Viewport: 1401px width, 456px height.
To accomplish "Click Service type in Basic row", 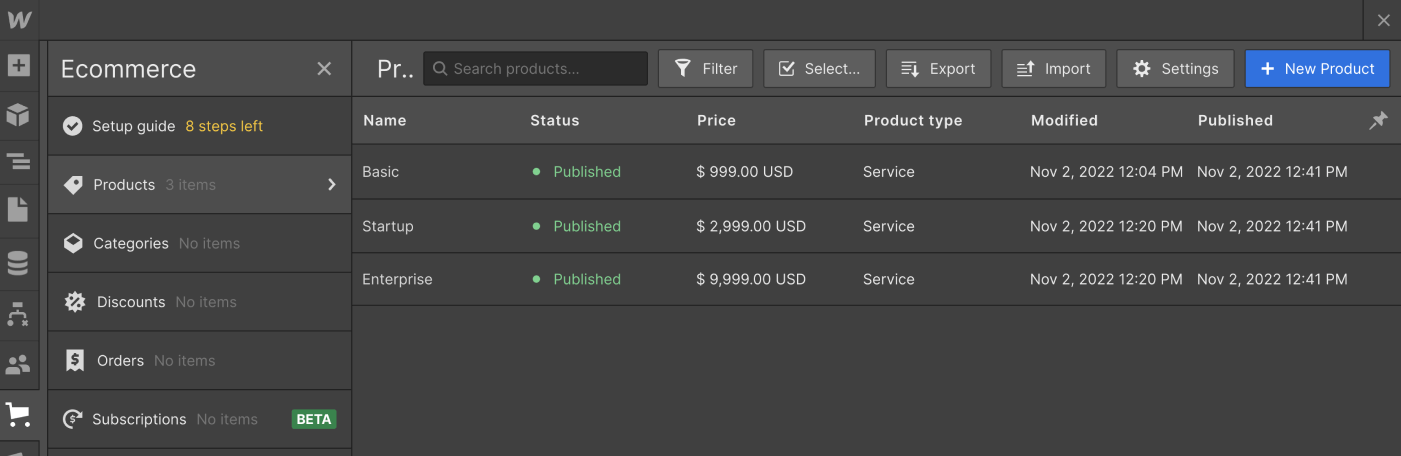I will pos(889,172).
